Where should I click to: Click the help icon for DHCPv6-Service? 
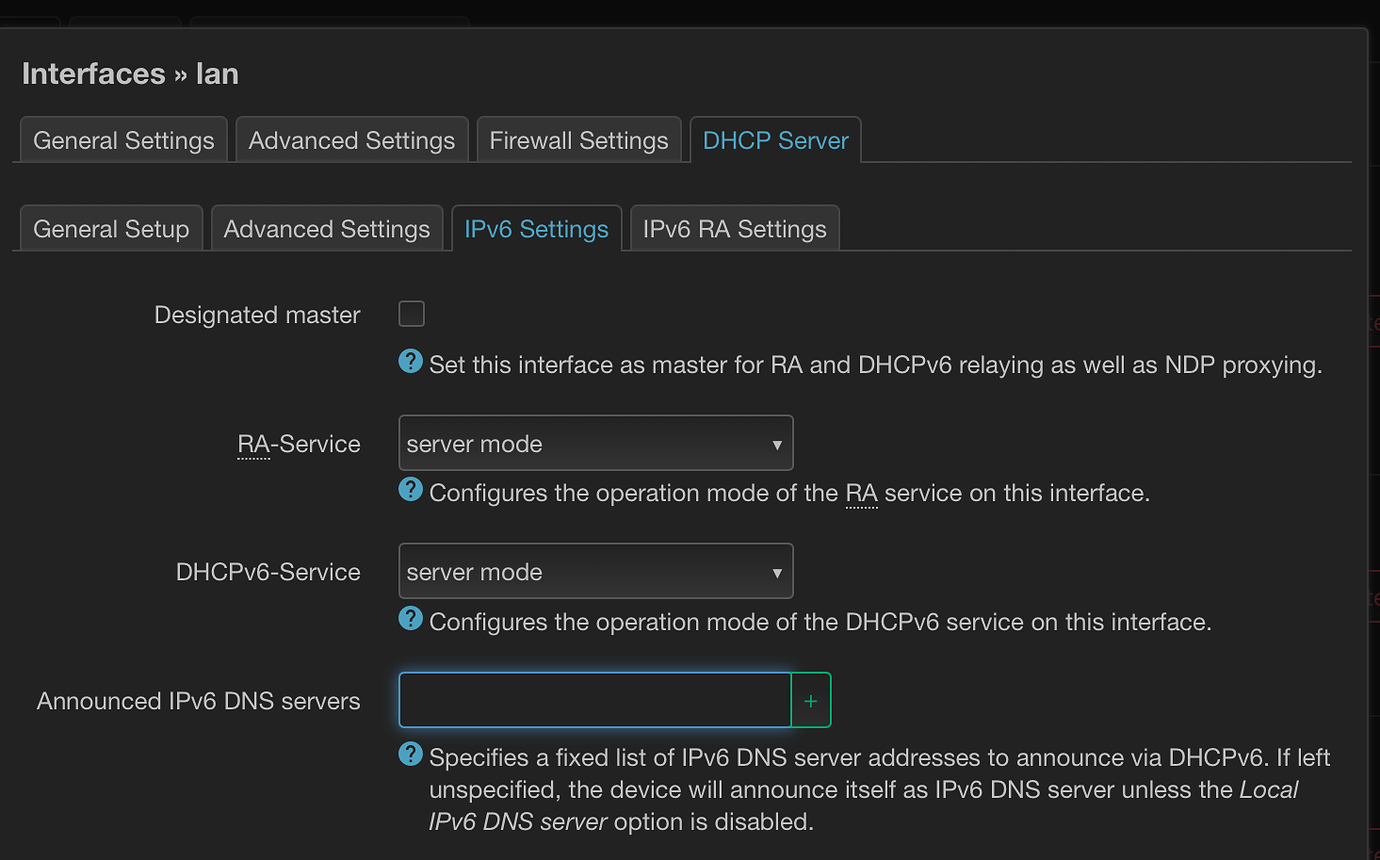(411, 618)
